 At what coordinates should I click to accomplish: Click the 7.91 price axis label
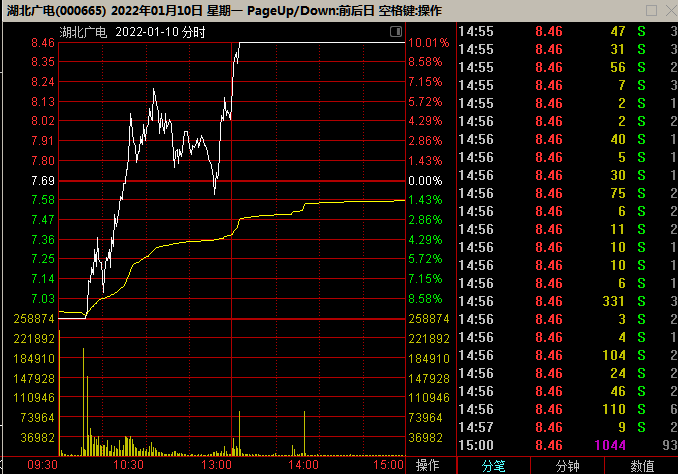(x=43, y=141)
